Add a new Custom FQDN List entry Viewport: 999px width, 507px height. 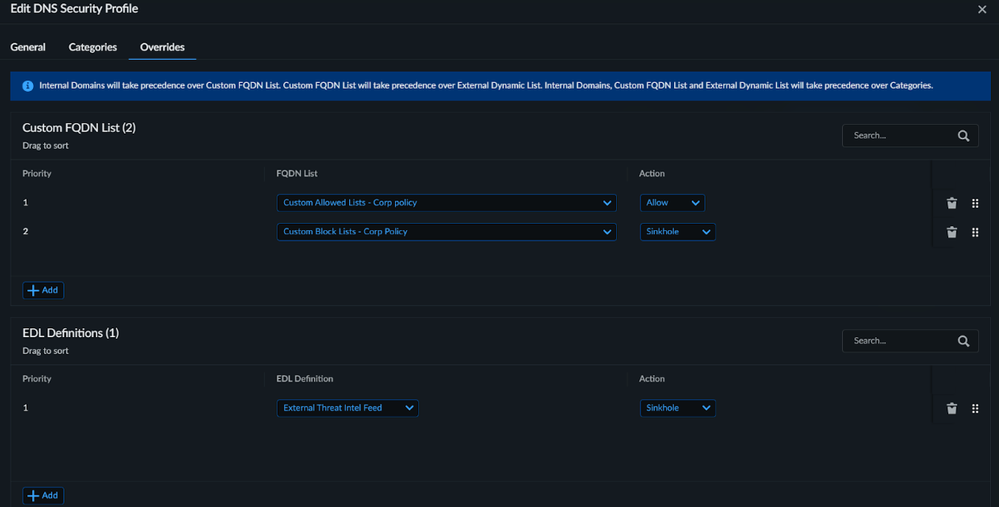pyautogui.click(x=43, y=290)
